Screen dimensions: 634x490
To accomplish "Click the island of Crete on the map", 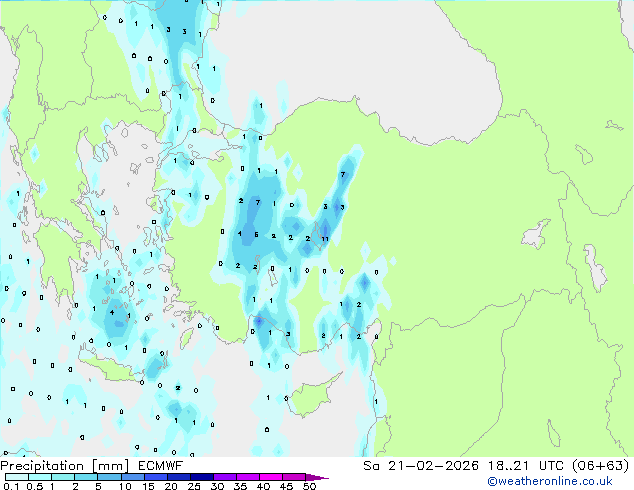I will [112, 367].
